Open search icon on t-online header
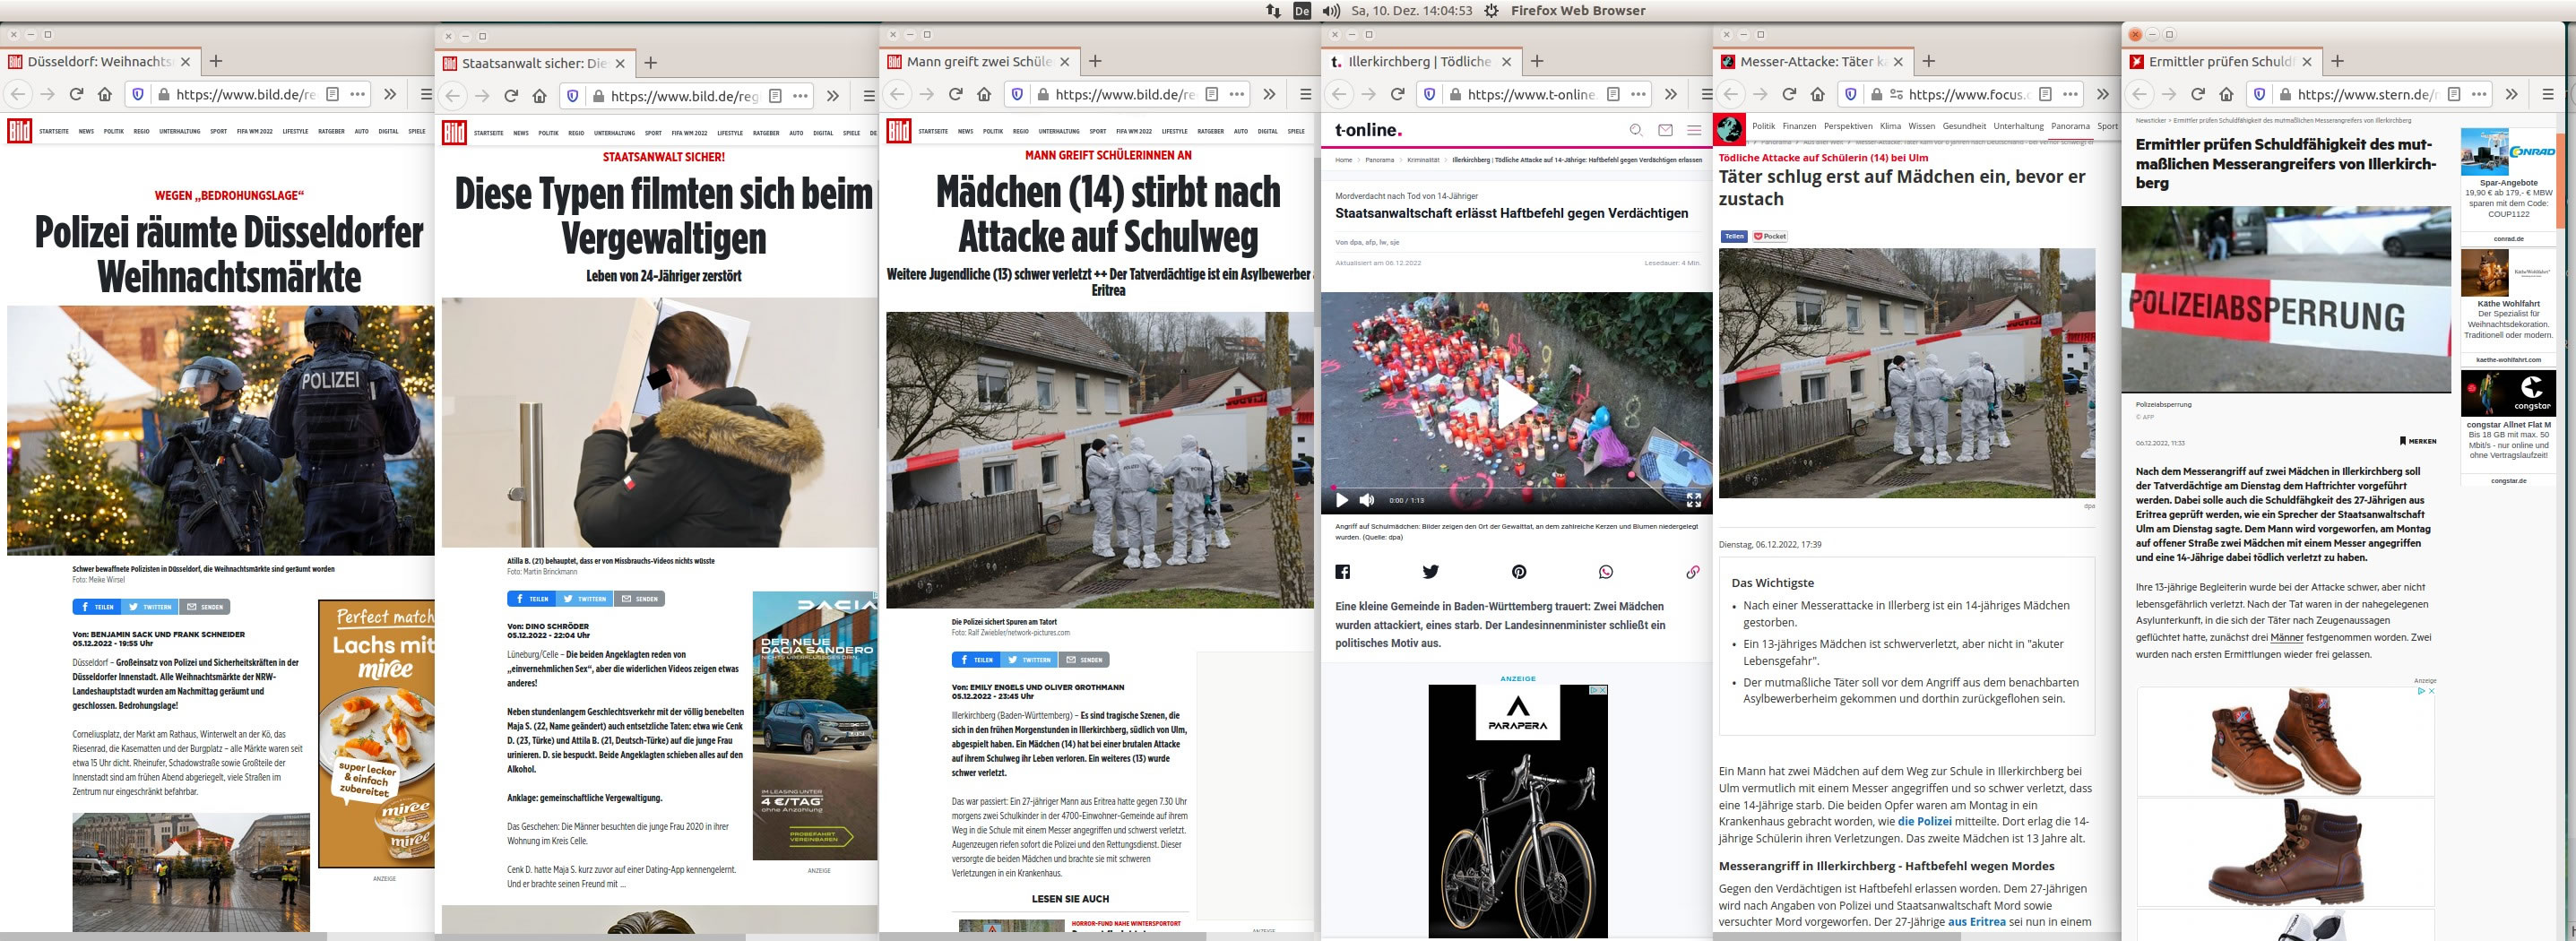Screen dimensions: 2576x941 point(1636,130)
